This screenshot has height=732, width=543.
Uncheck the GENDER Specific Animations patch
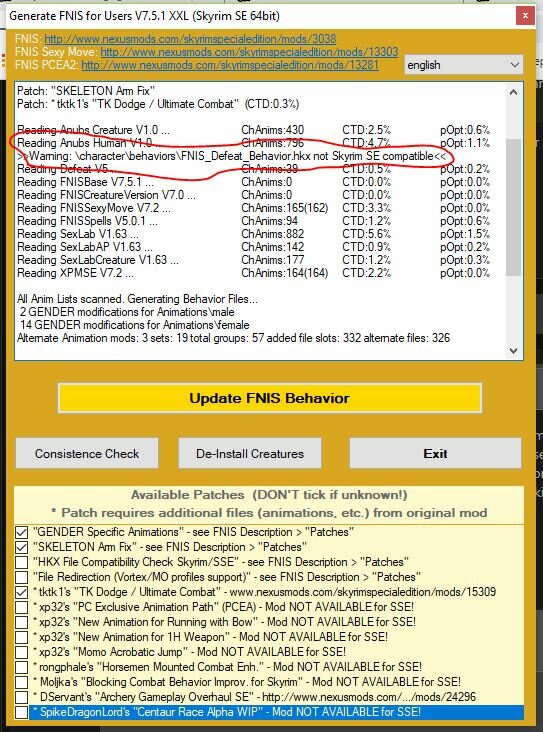point(21,532)
